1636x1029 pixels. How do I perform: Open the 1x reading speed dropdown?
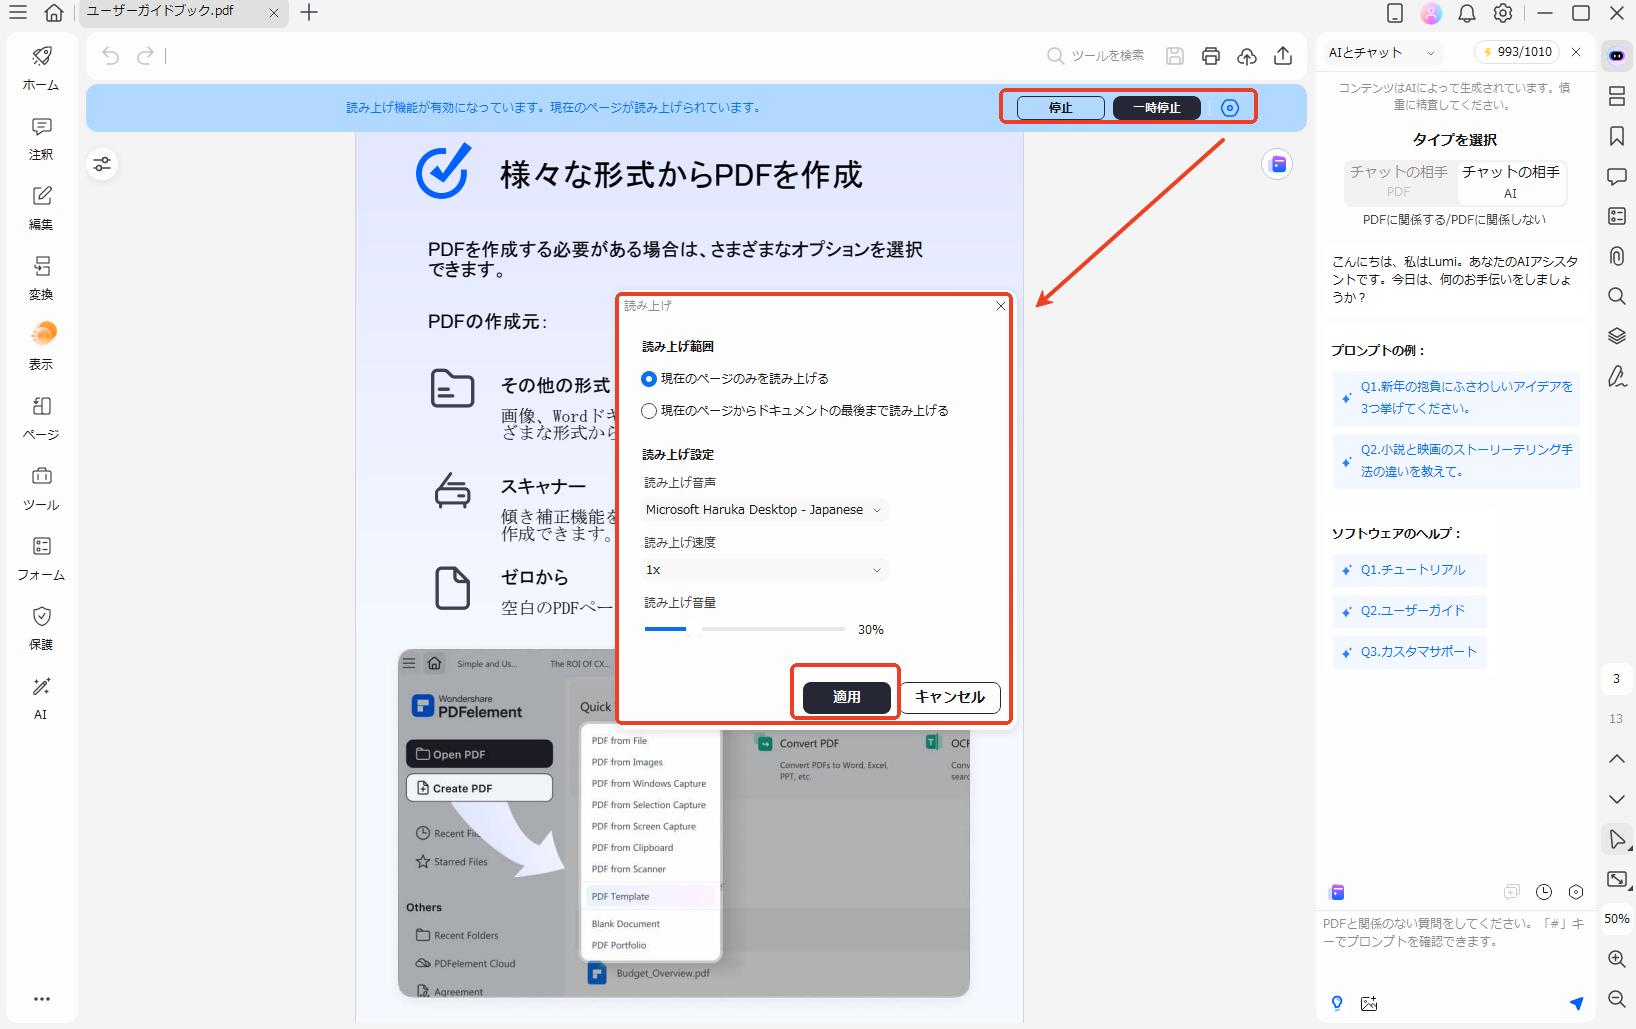pos(765,570)
